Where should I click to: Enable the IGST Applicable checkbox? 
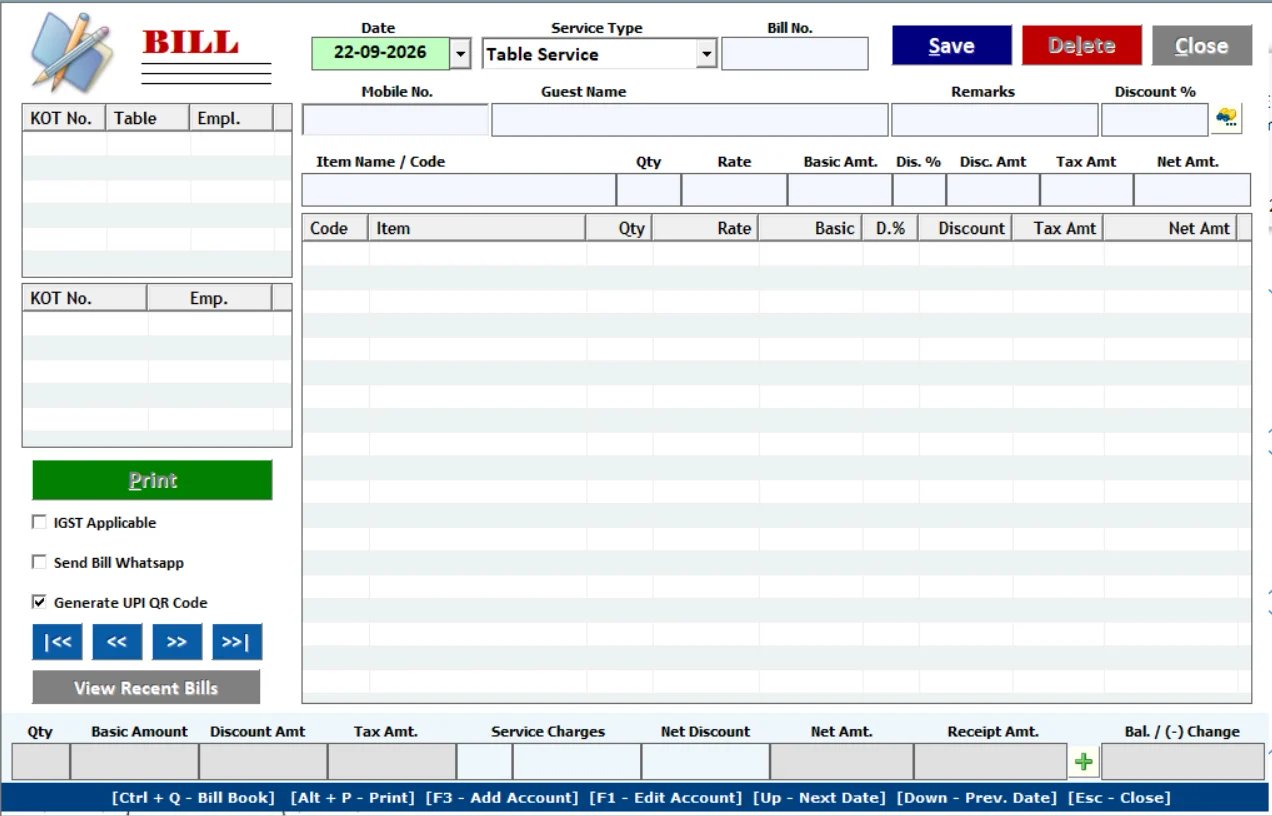point(39,522)
